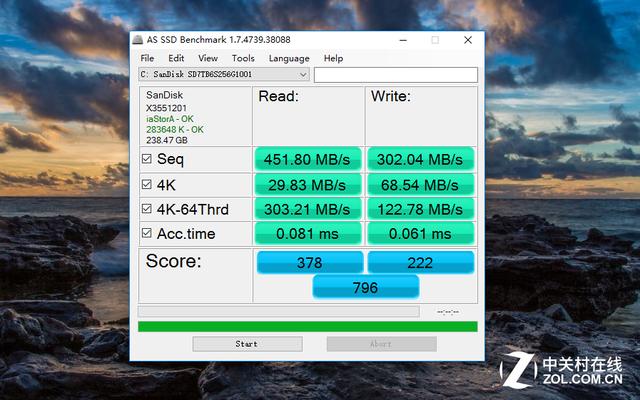Toggle the 4K-64Thrd test checkbox
The width and height of the screenshot is (640, 400).
pyautogui.click(x=147, y=209)
